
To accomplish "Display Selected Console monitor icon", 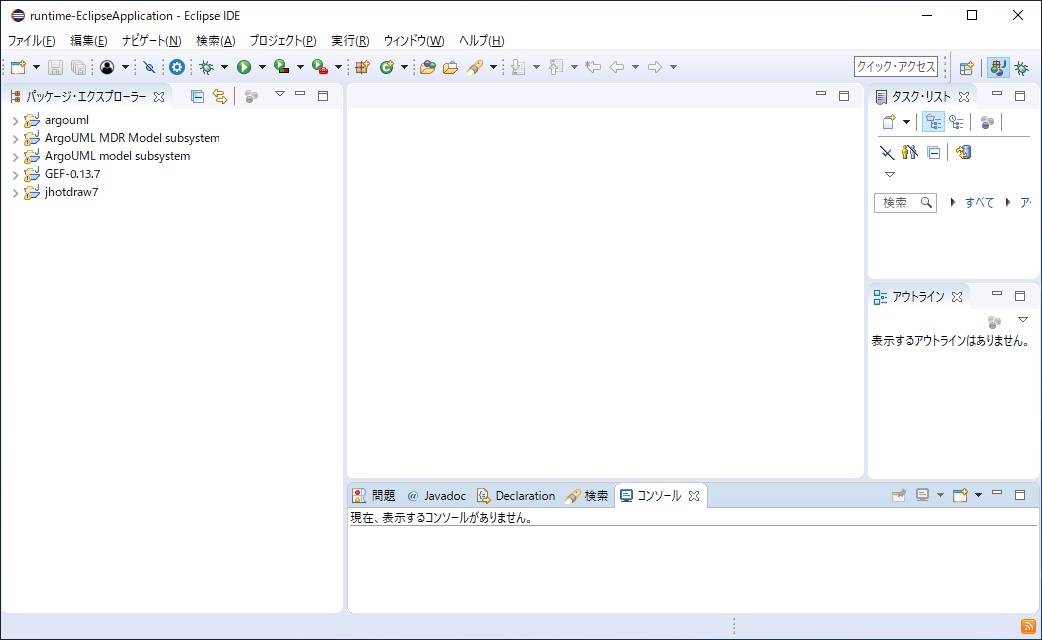I will click(922, 495).
